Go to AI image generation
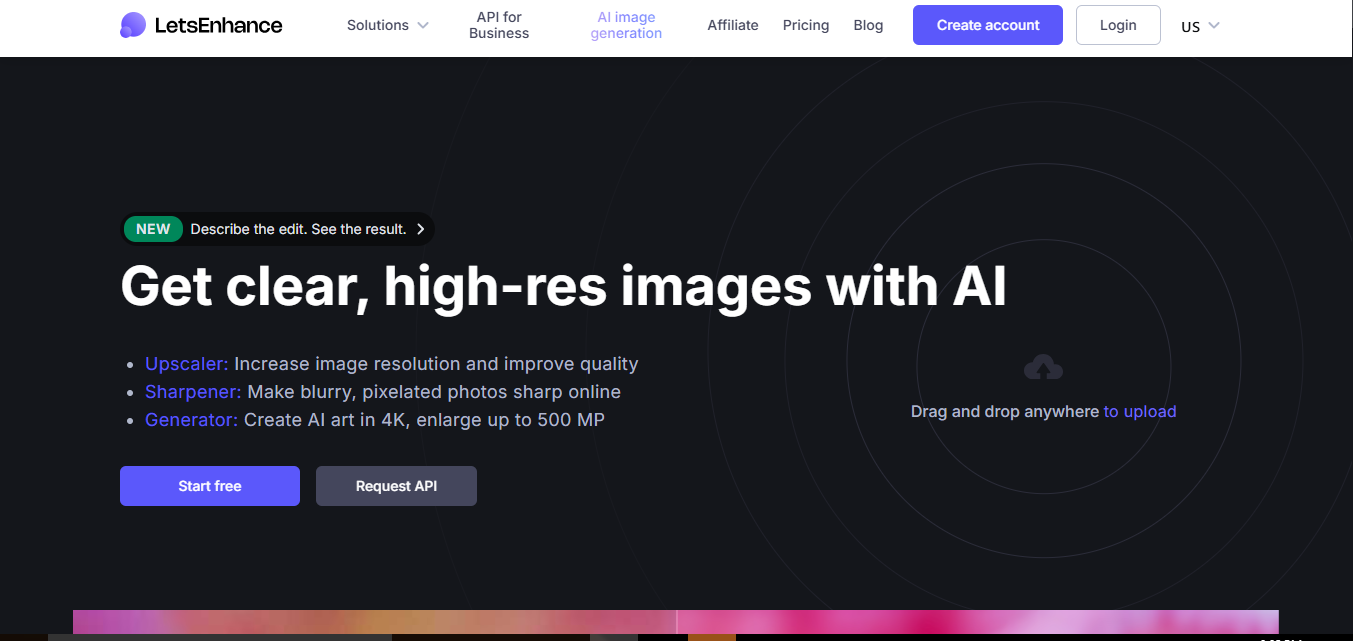The width and height of the screenshot is (1353, 641). [626, 25]
